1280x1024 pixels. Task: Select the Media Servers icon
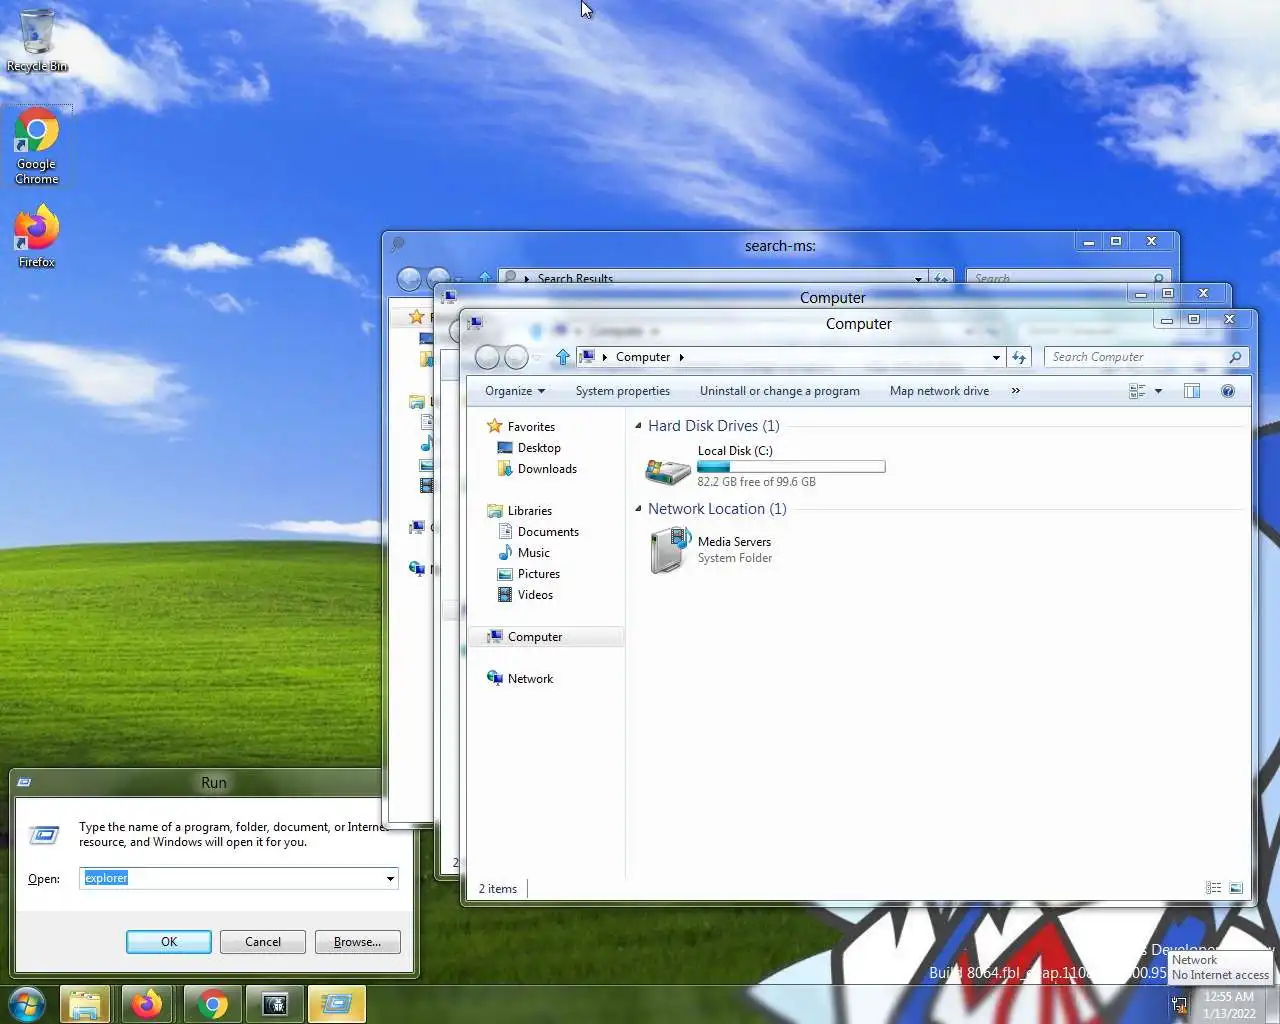click(x=668, y=551)
